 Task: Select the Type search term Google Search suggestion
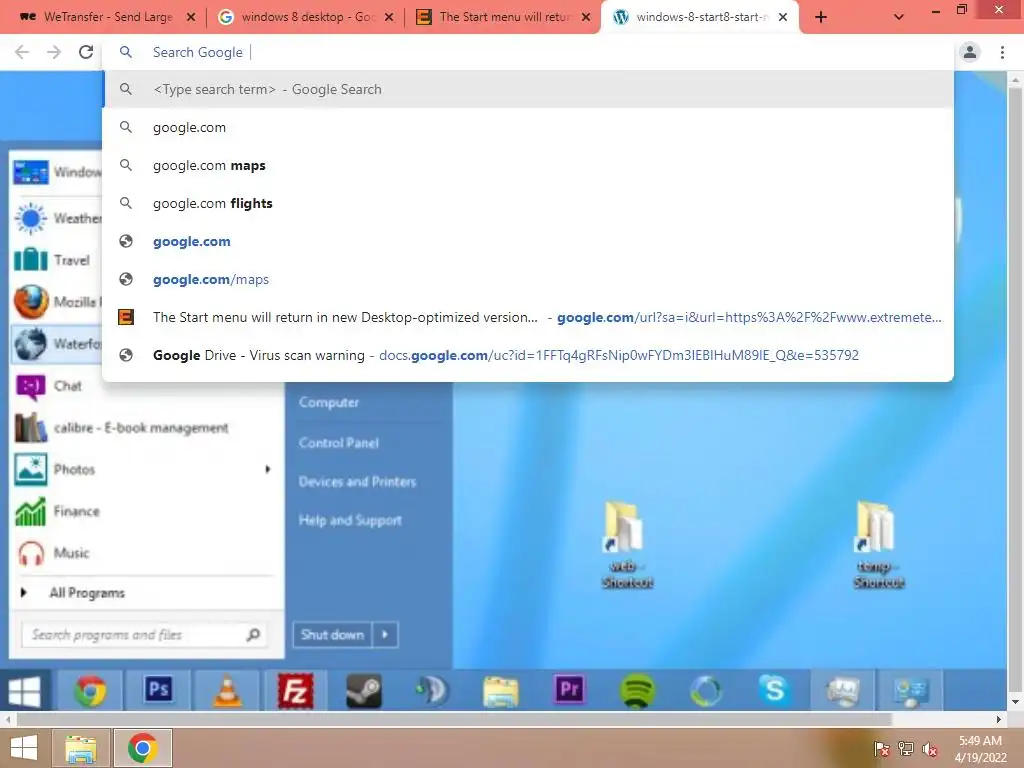[x=528, y=89]
